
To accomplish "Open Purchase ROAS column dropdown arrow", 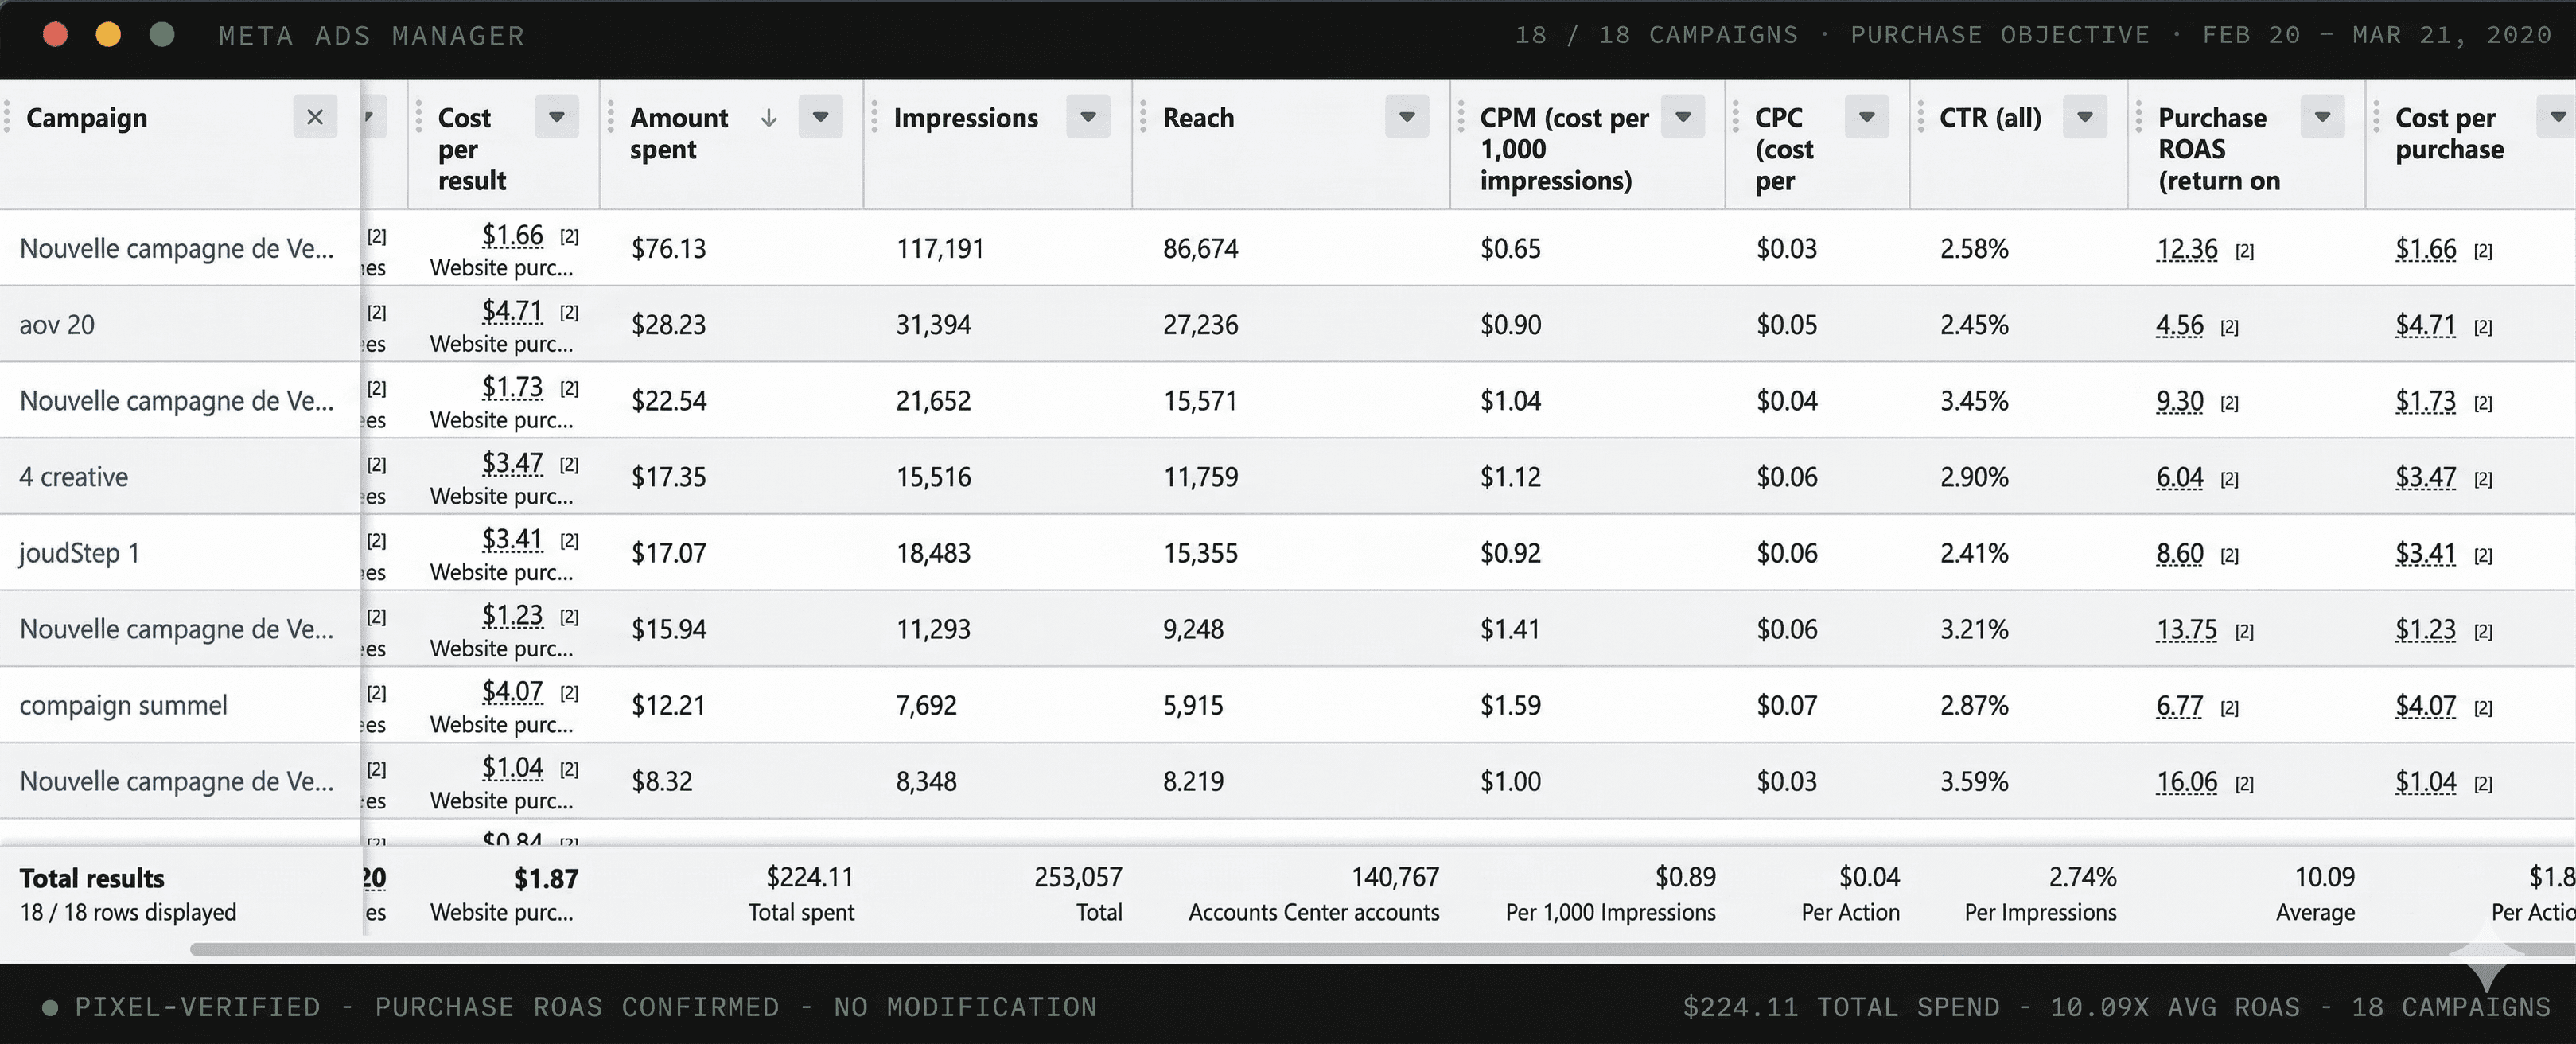I will [x=2322, y=117].
